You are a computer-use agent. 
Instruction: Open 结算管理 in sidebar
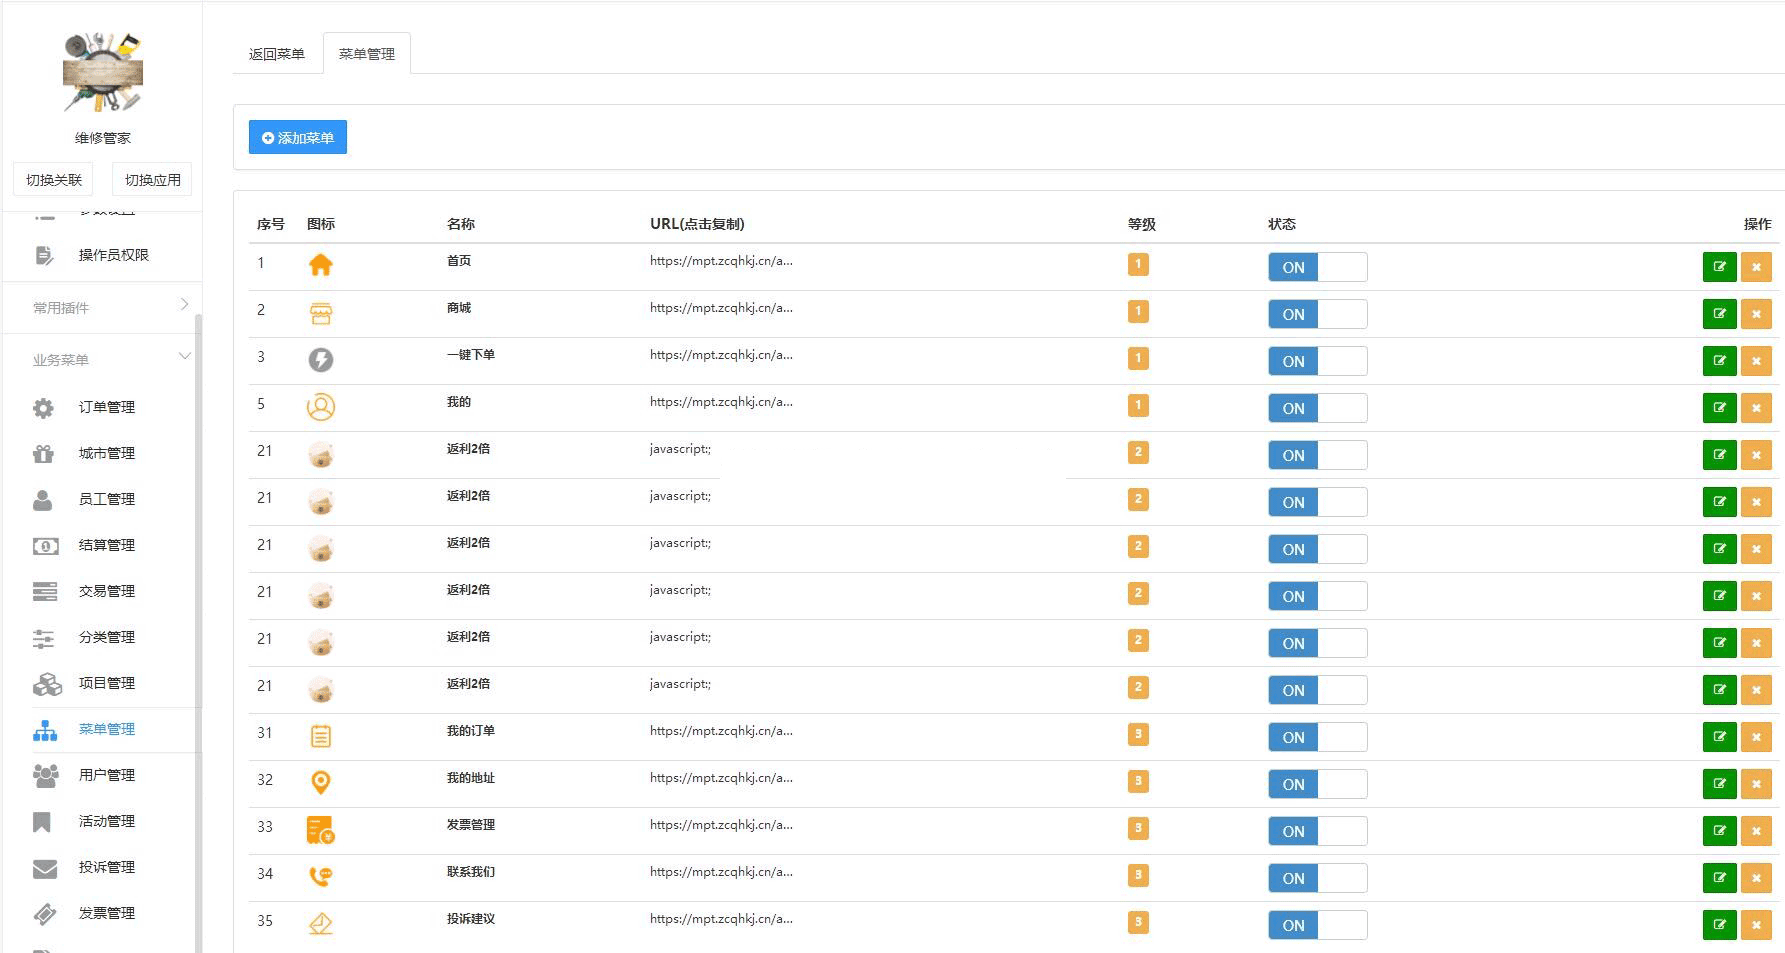tap(107, 545)
